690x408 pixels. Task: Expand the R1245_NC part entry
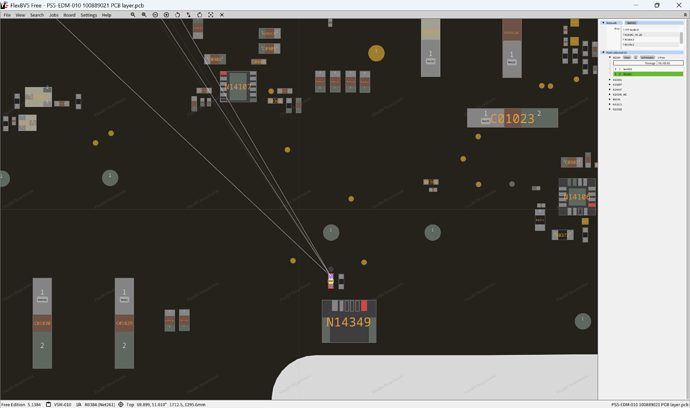click(x=609, y=94)
